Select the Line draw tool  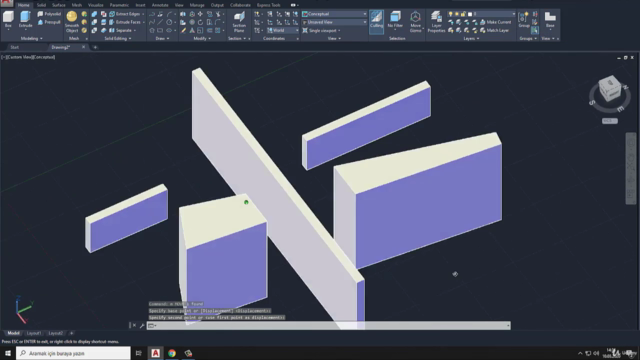point(160,22)
